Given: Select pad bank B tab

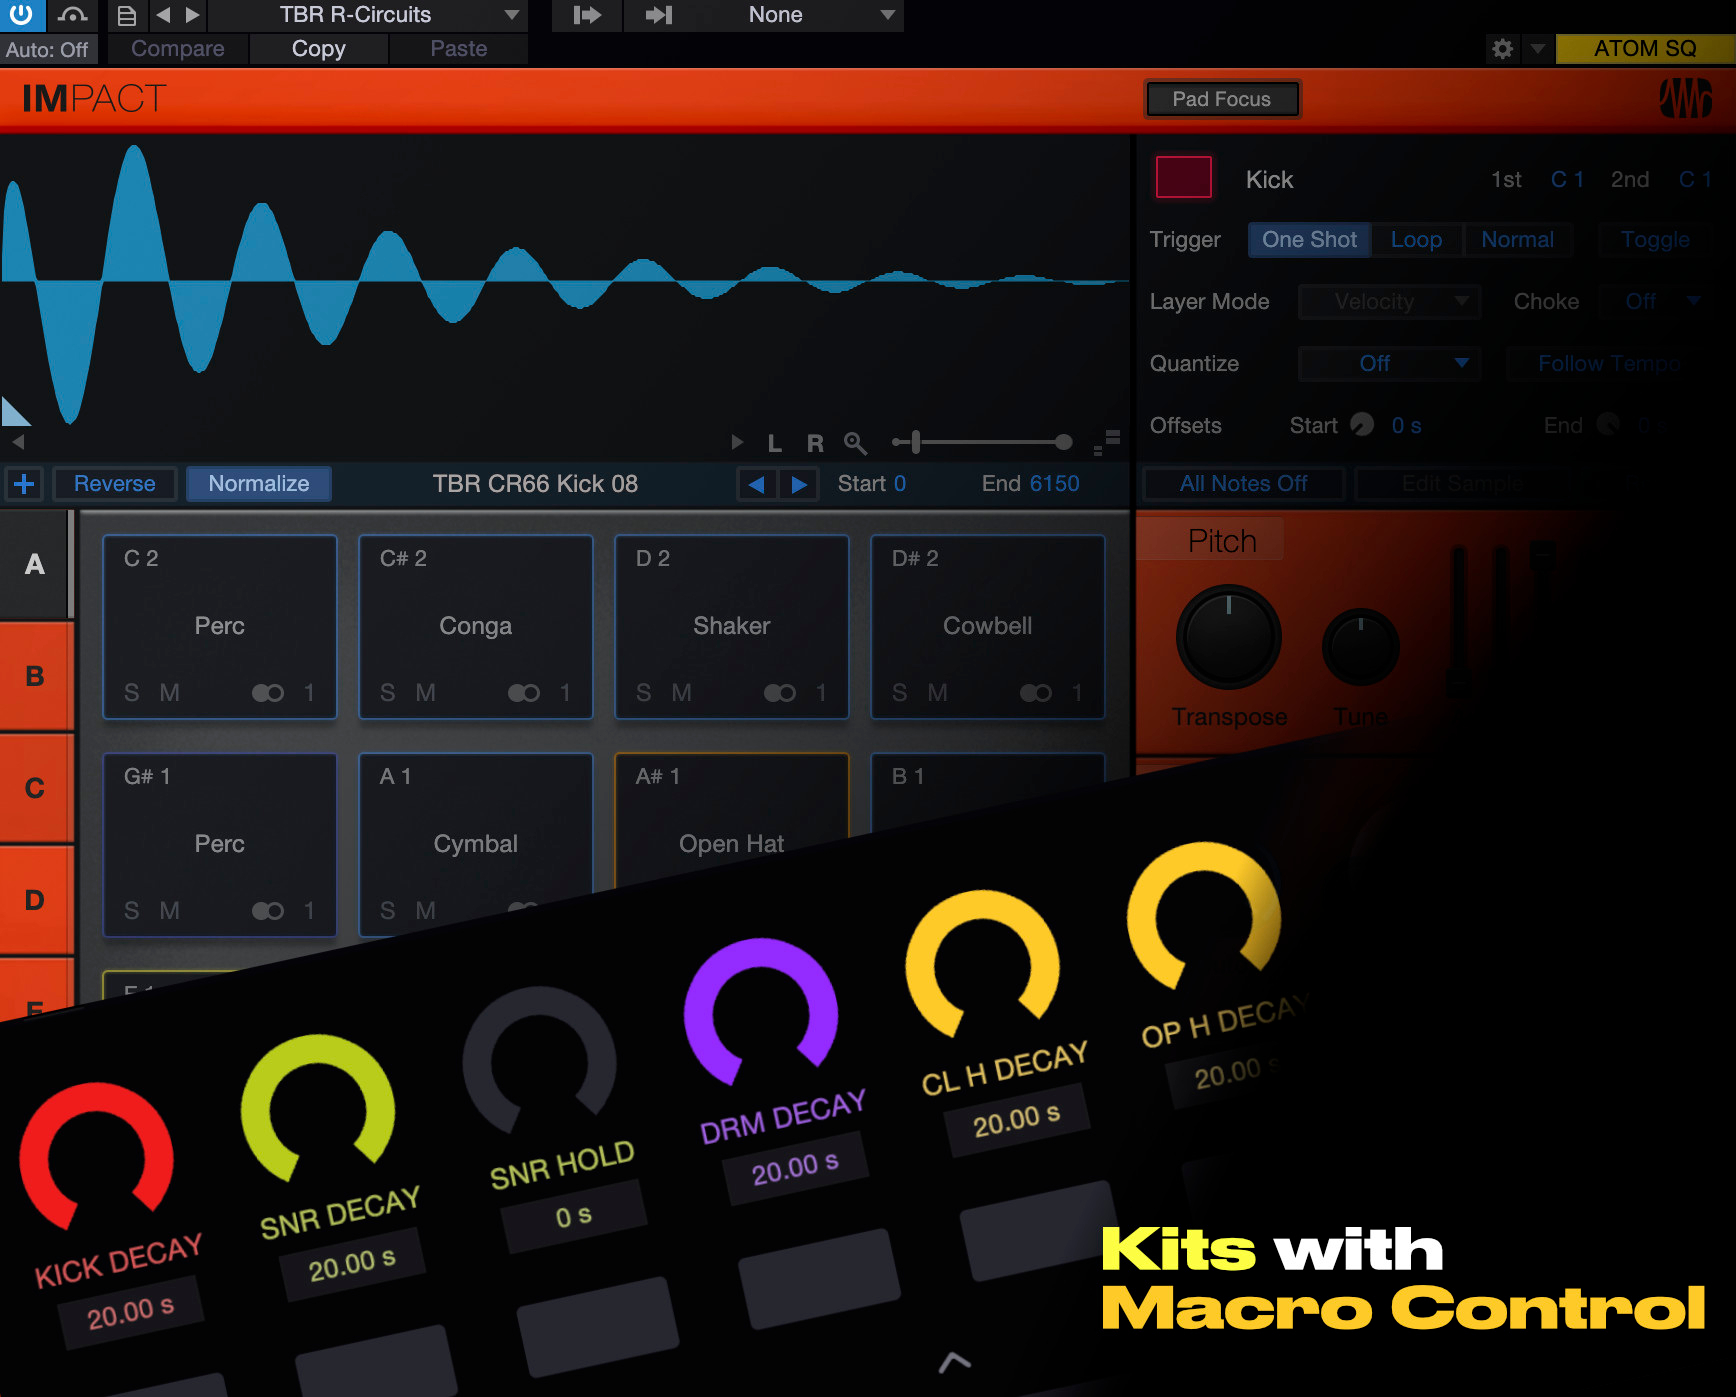Looking at the screenshot, I should (x=35, y=676).
